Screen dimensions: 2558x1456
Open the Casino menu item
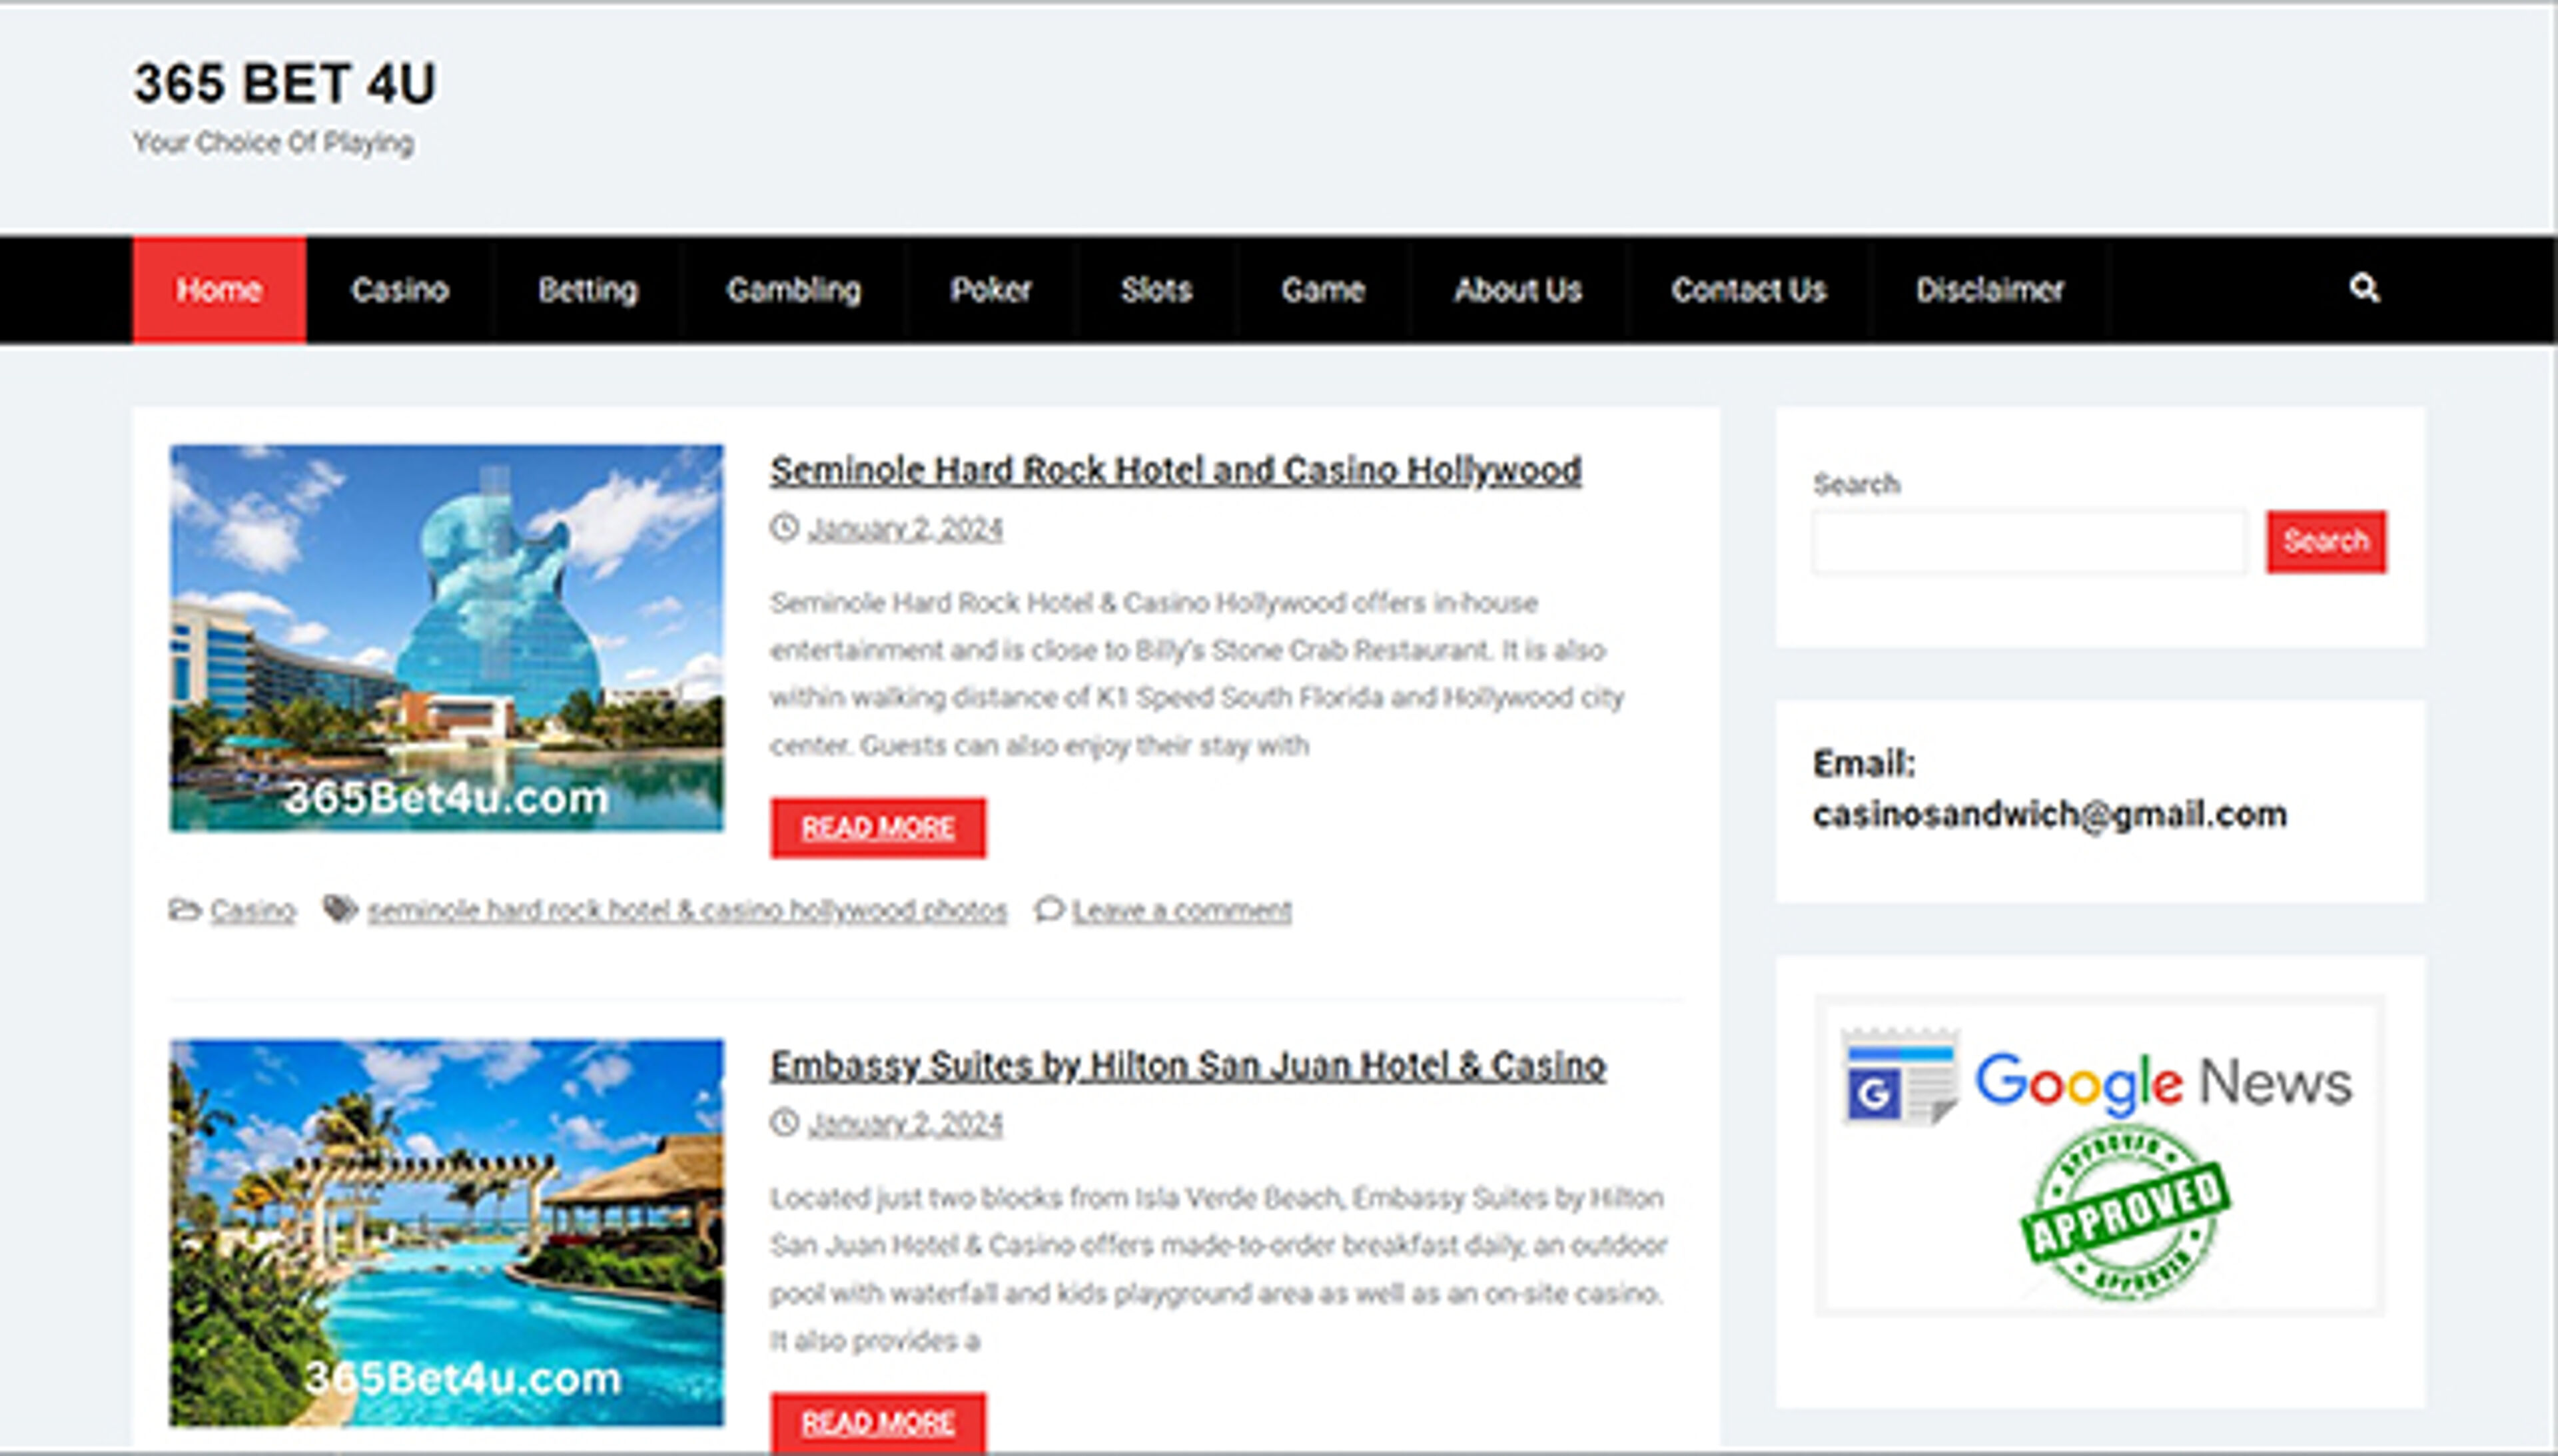(x=399, y=290)
